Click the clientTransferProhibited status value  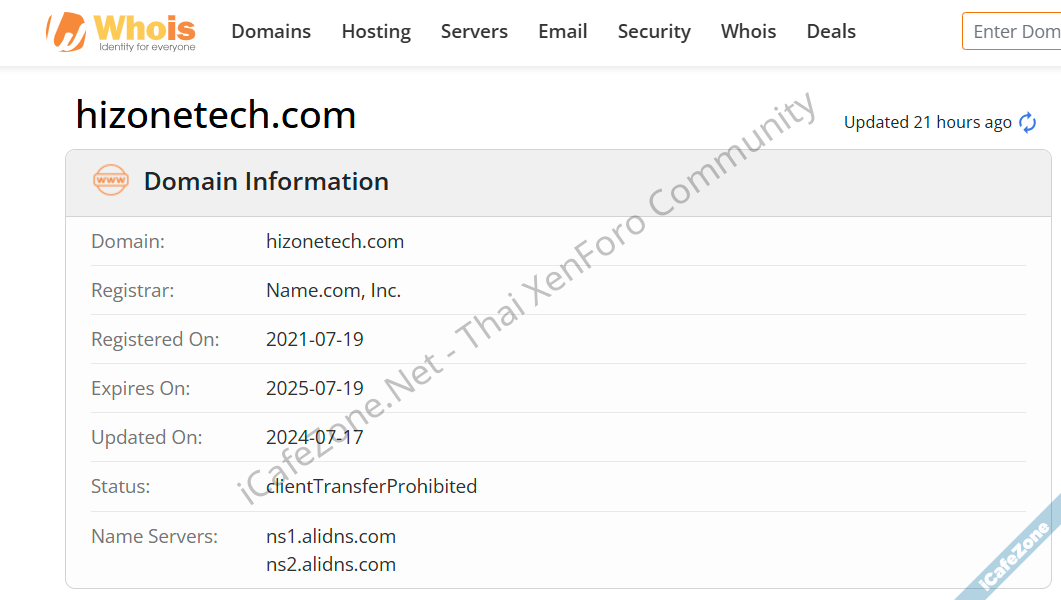coord(372,487)
